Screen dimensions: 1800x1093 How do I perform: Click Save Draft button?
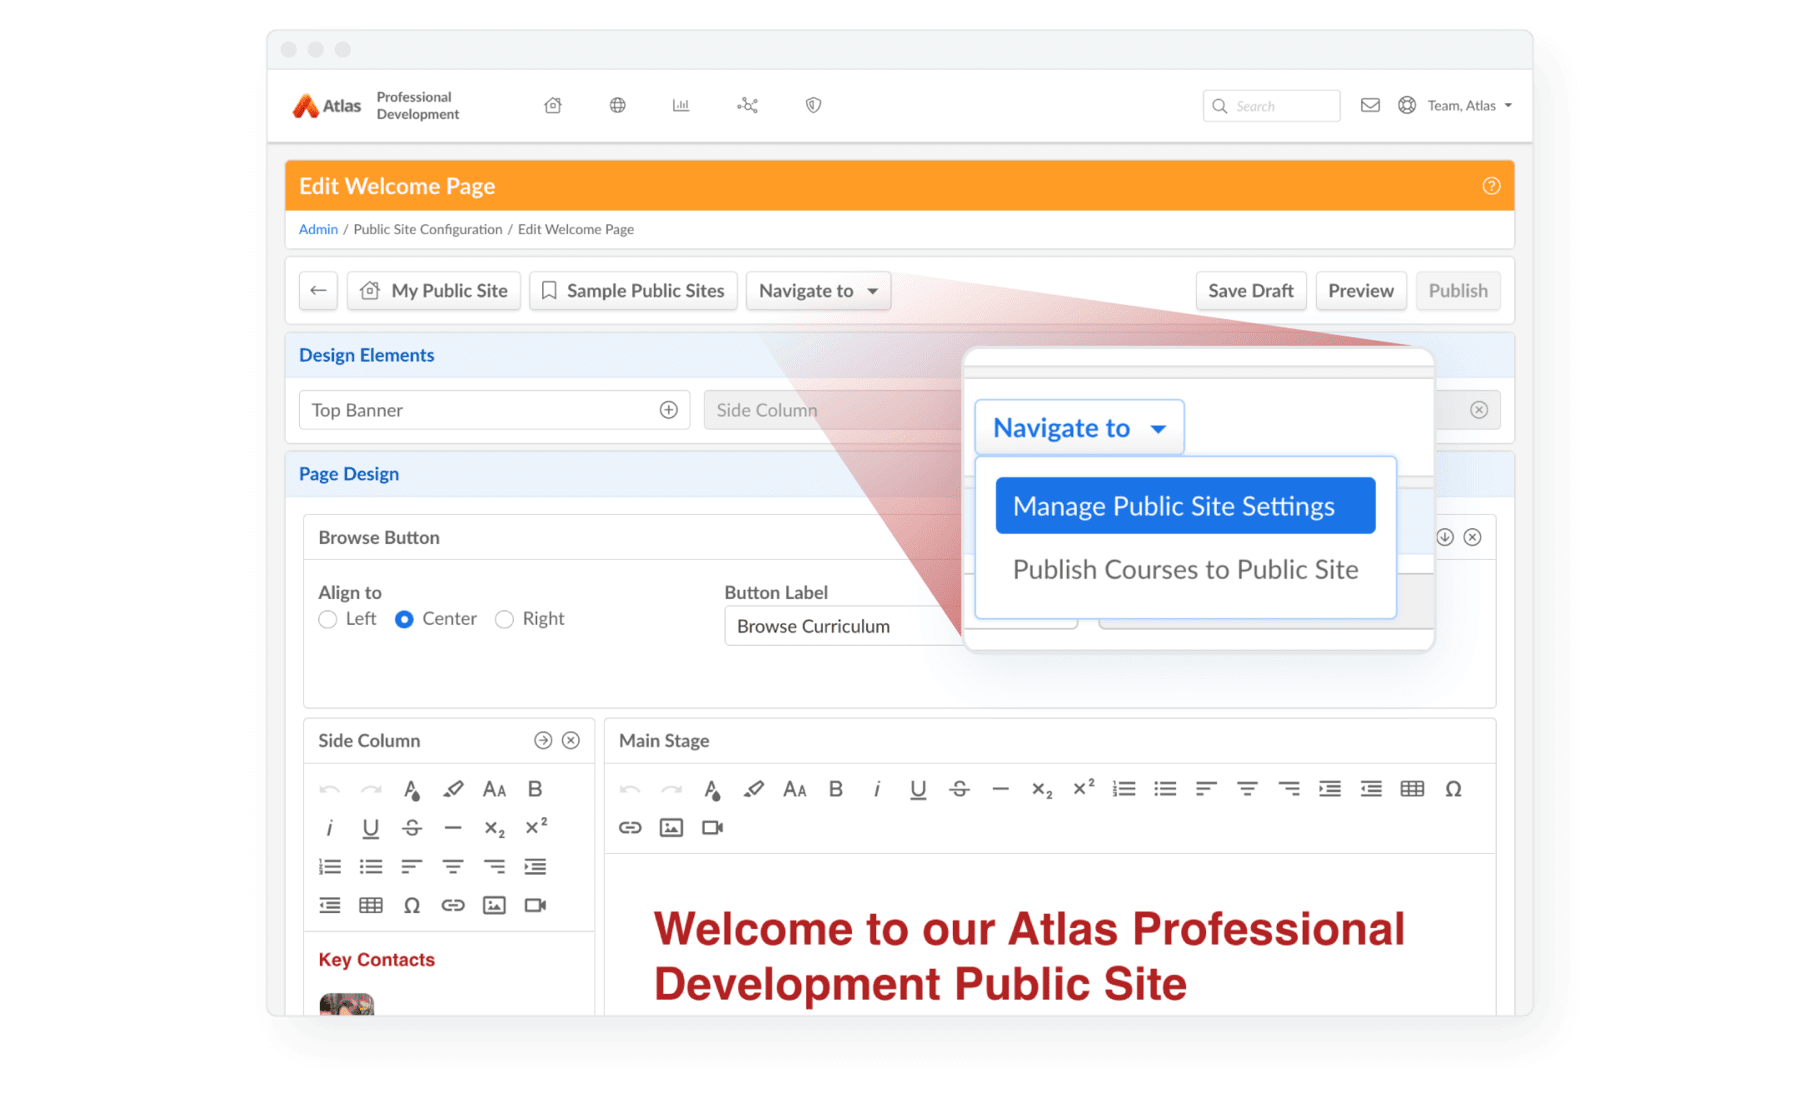click(1251, 291)
